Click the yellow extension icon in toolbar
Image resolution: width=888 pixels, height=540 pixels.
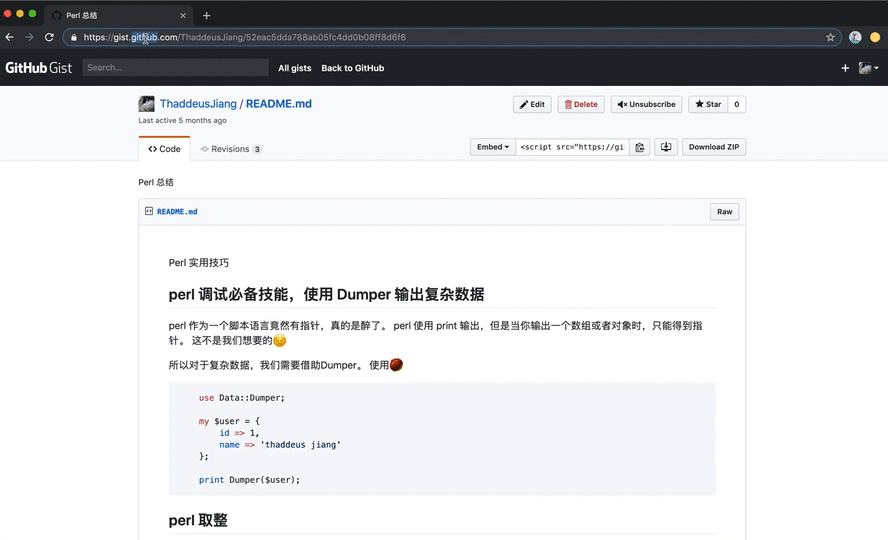[x=875, y=37]
